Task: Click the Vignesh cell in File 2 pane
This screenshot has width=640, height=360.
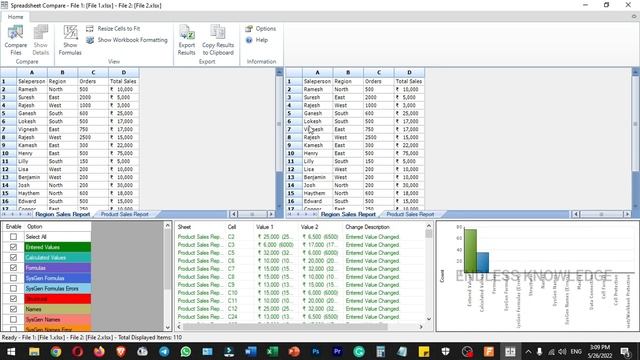Action: 317,129
